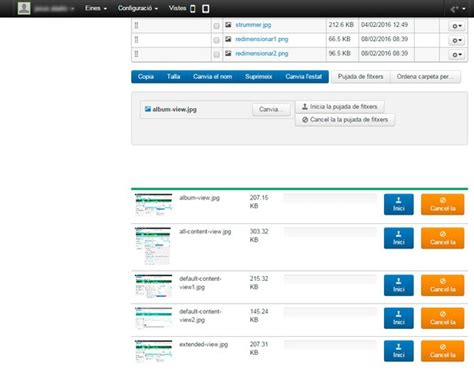Tick the checkbox for redimensionar2.png
Screen dimensions: 474x370
click(217, 54)
